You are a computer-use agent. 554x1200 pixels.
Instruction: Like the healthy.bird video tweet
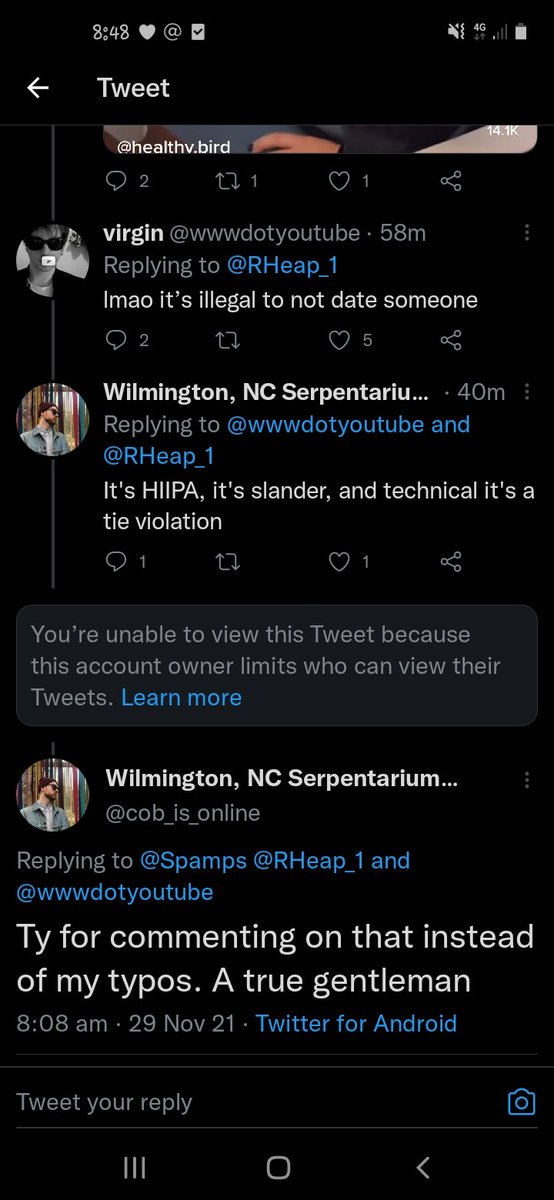pos(340,181)
